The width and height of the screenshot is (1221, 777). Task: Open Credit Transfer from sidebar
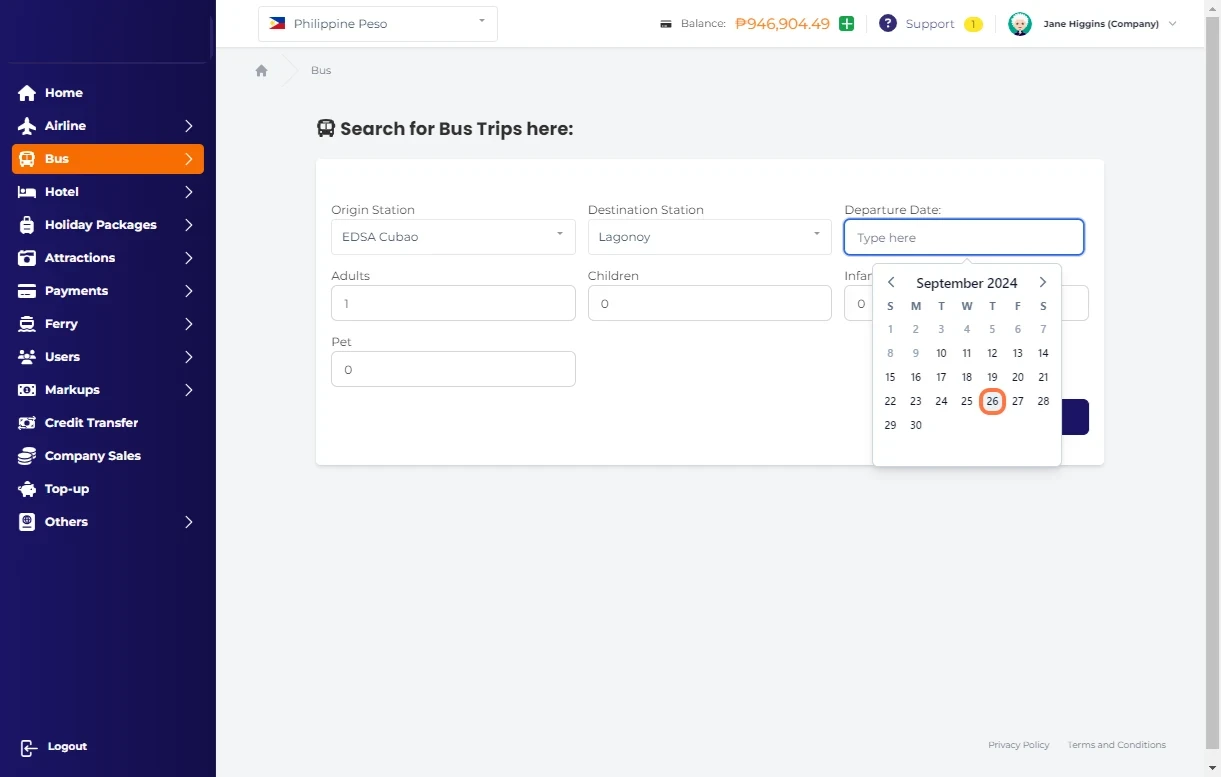tap(91, 423)
